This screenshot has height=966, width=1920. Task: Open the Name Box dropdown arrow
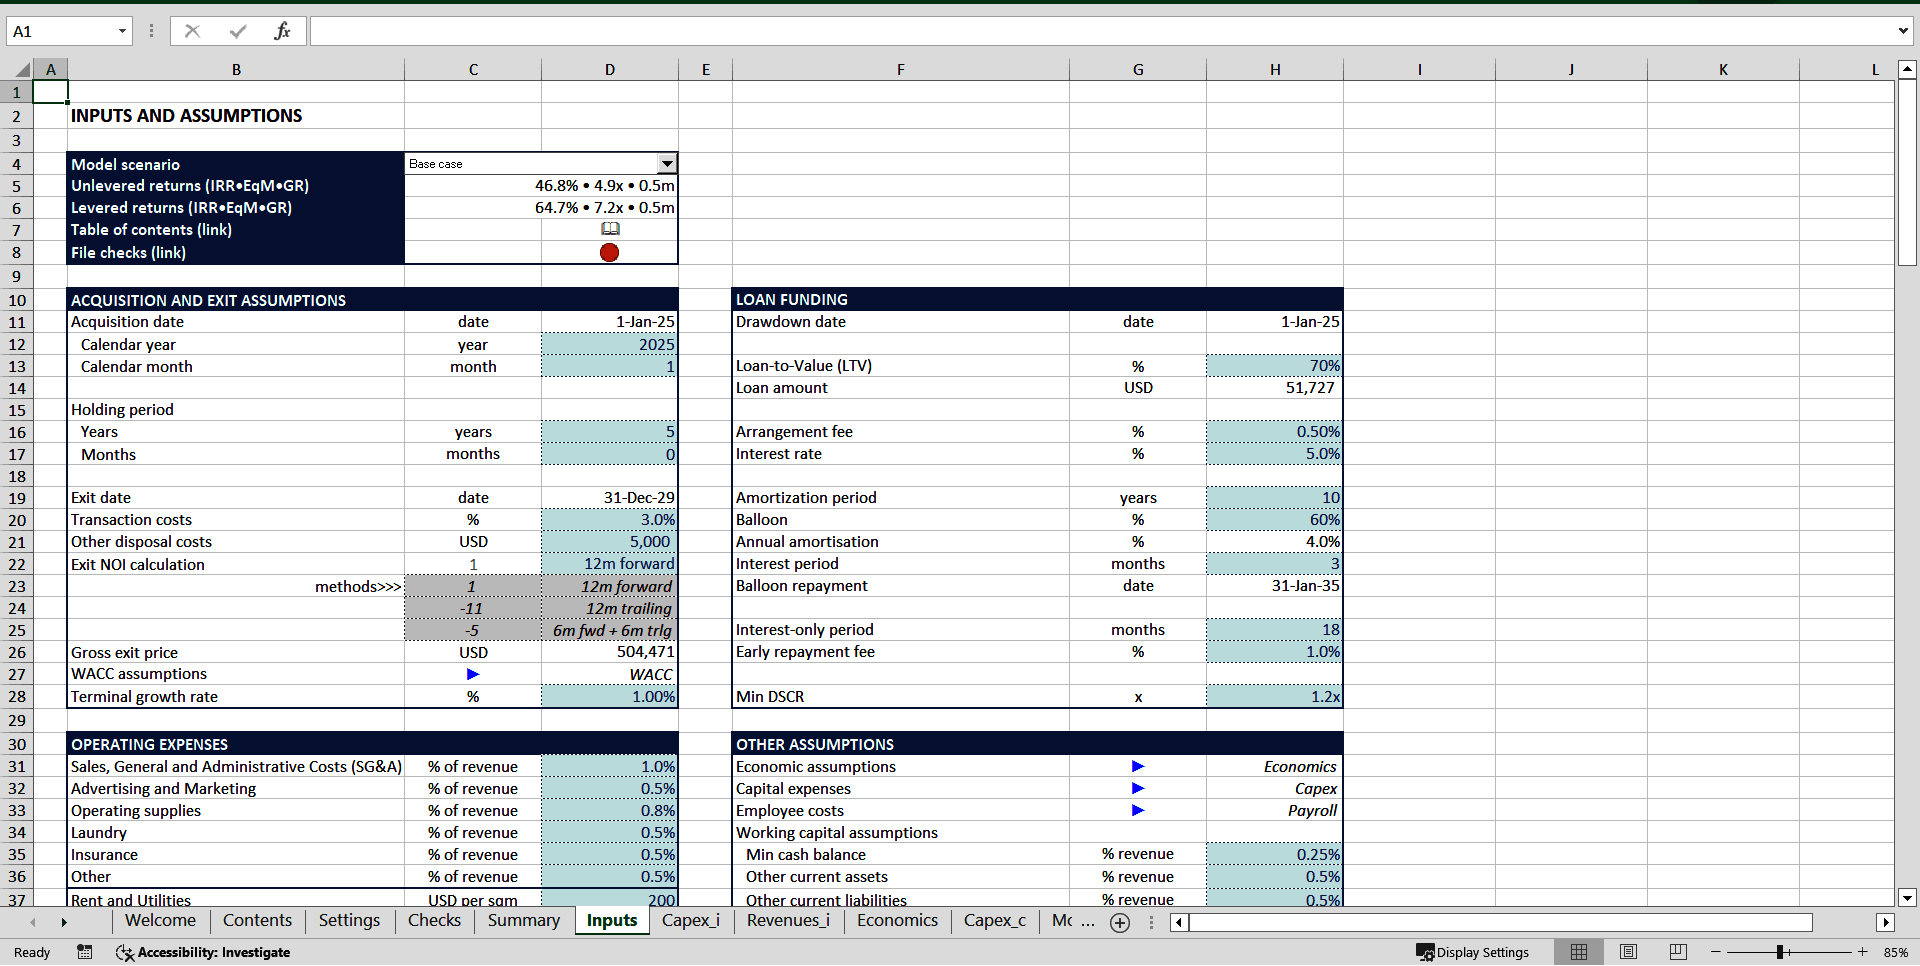[122, 31]
